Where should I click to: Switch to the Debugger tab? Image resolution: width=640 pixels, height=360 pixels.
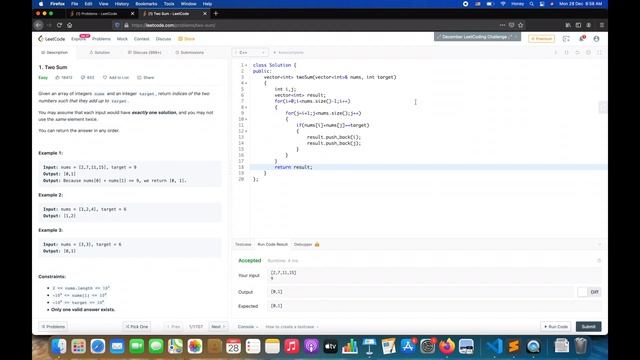click(307, 244)
